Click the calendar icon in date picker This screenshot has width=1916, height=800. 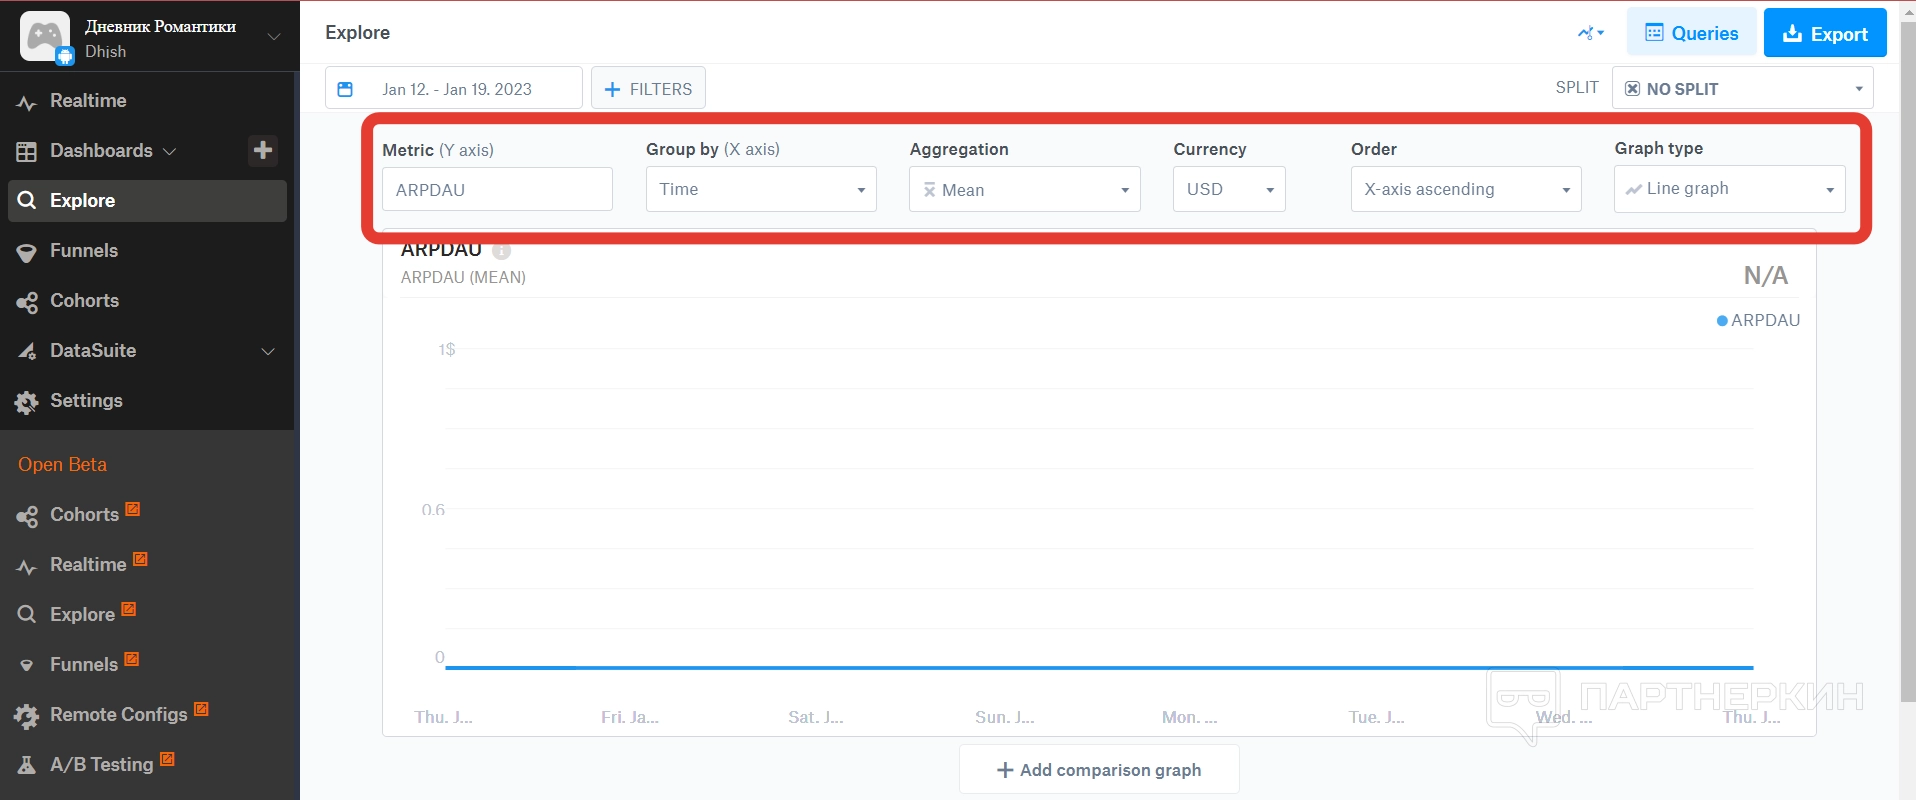[x=345, y=89]
